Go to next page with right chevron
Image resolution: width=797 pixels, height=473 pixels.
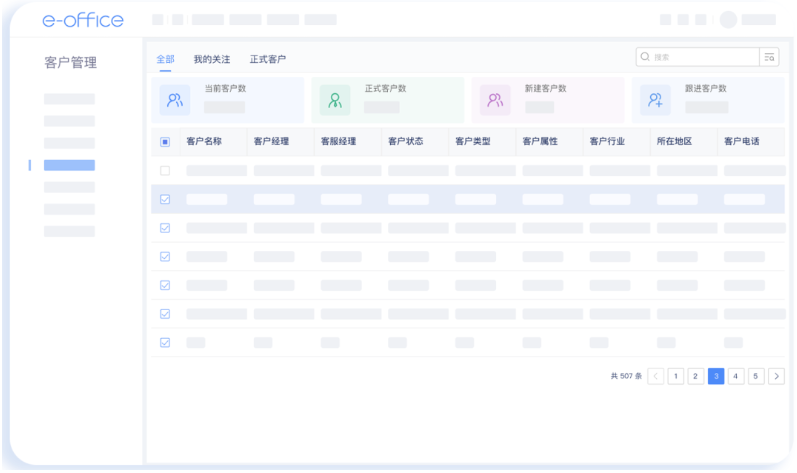[x=776, y=376]
